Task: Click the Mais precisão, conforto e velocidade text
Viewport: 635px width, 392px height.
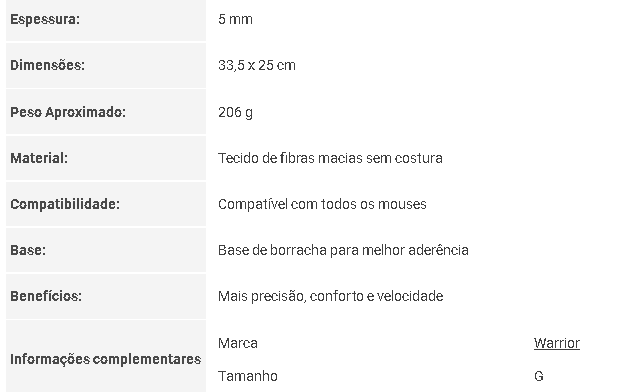Action: pyautogui.click(x=330, y=296)
